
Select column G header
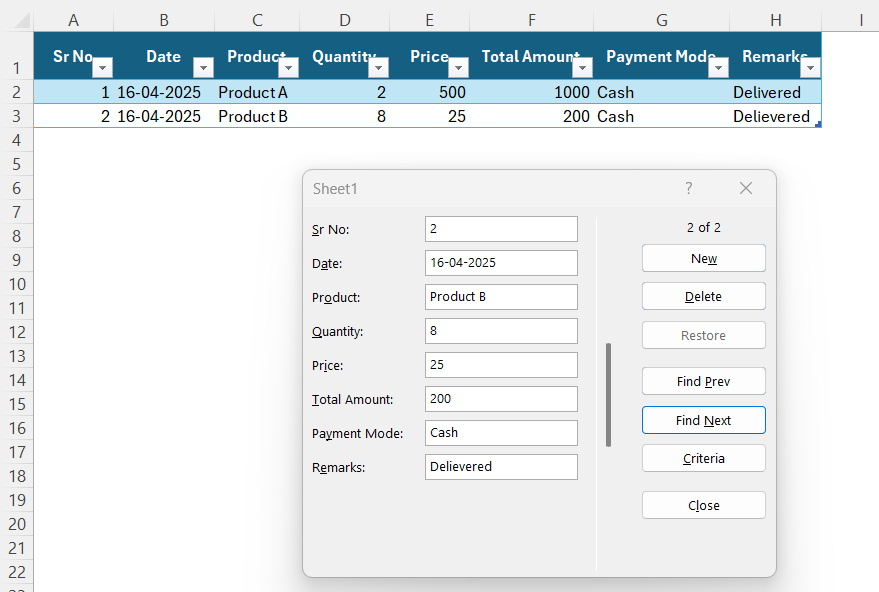pyautogui.click(x=661, y=21)
